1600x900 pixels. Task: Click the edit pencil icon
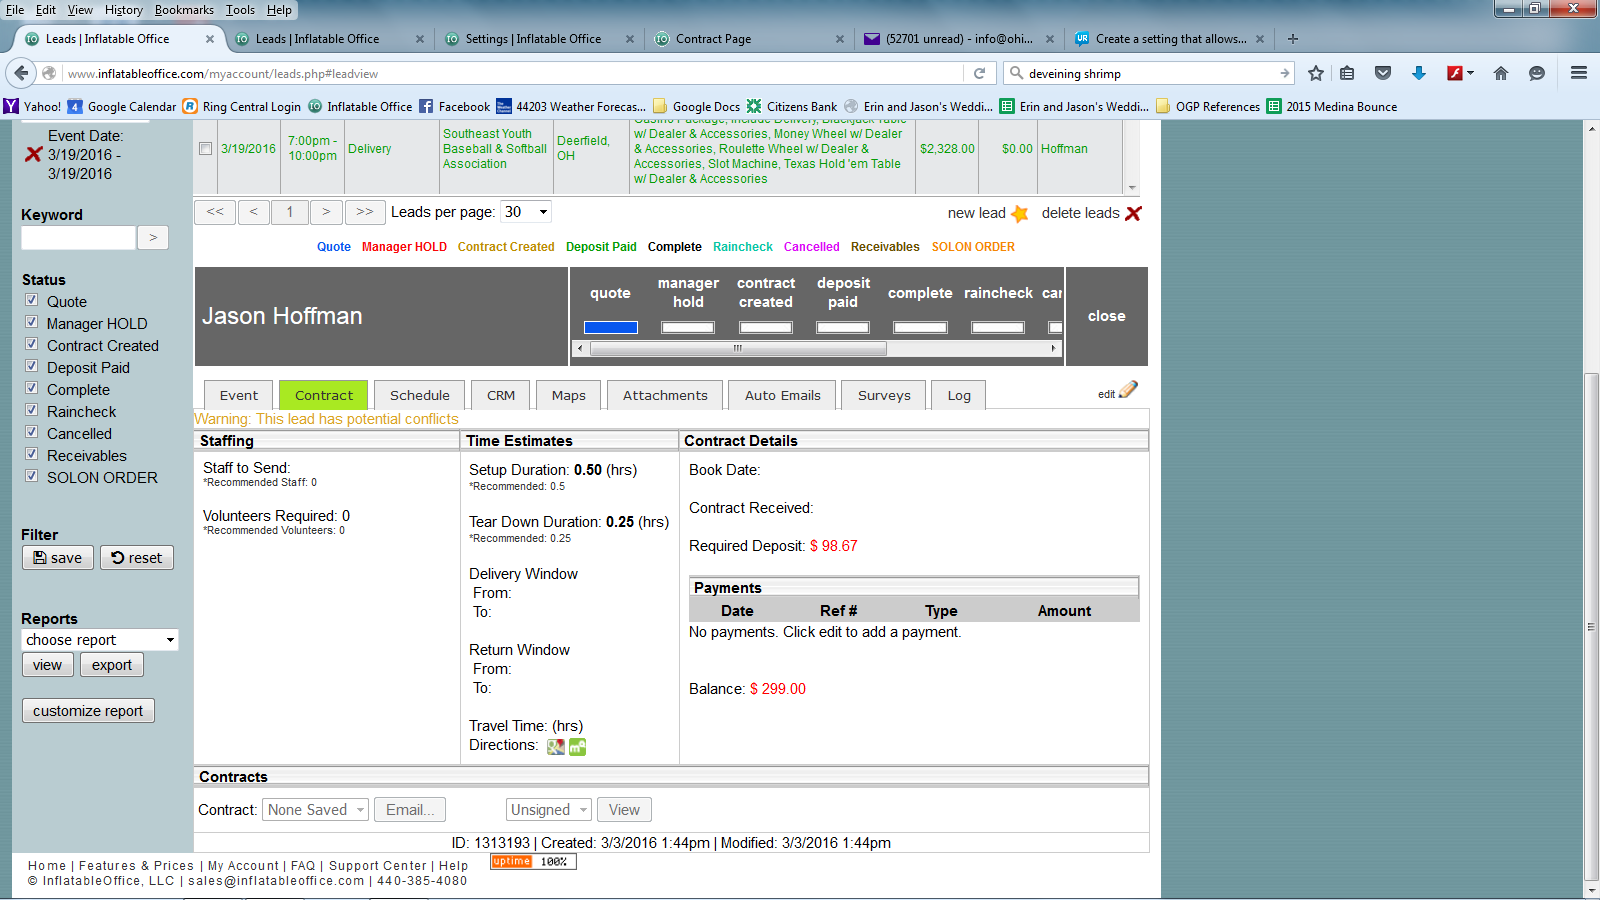[x=1128, y=390]
